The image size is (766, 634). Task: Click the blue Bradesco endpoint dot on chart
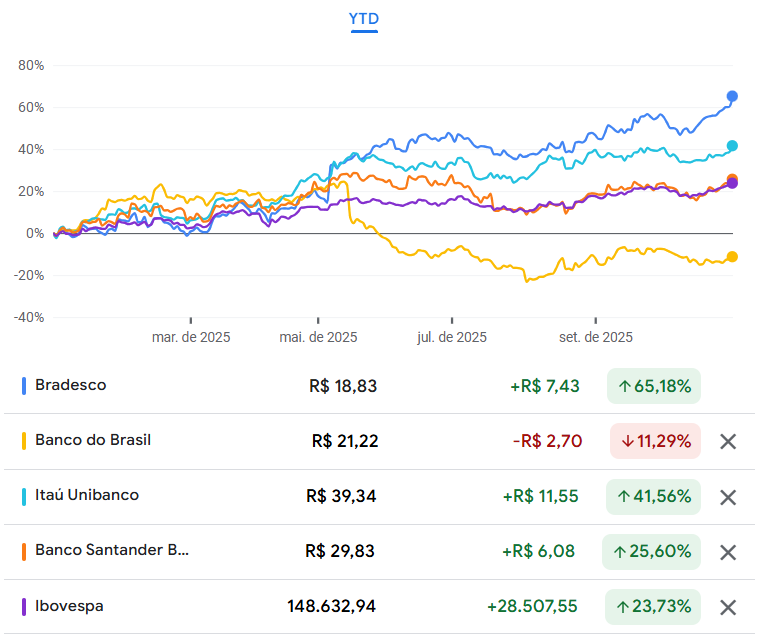coord(732,96)
